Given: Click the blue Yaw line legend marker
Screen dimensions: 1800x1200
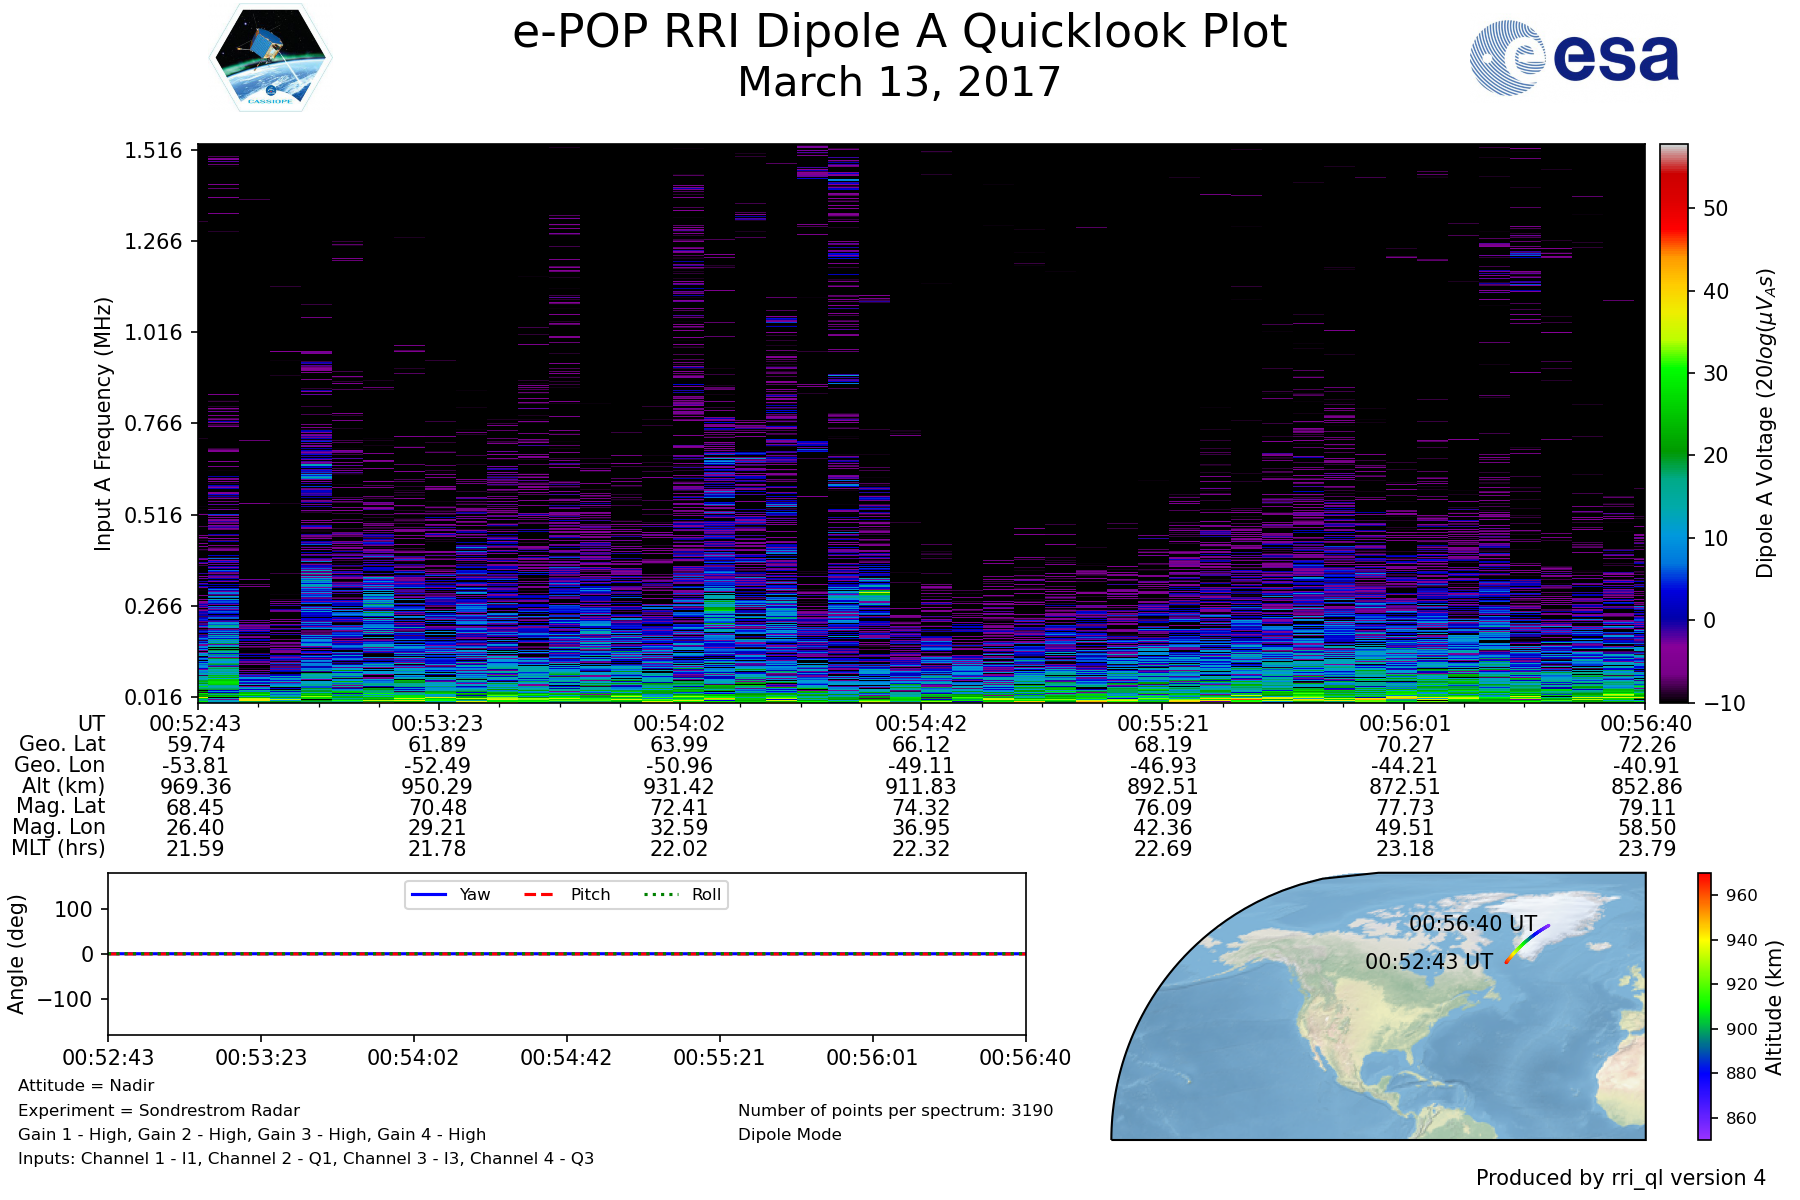Looking at the screenshot, I should point(428,894).
